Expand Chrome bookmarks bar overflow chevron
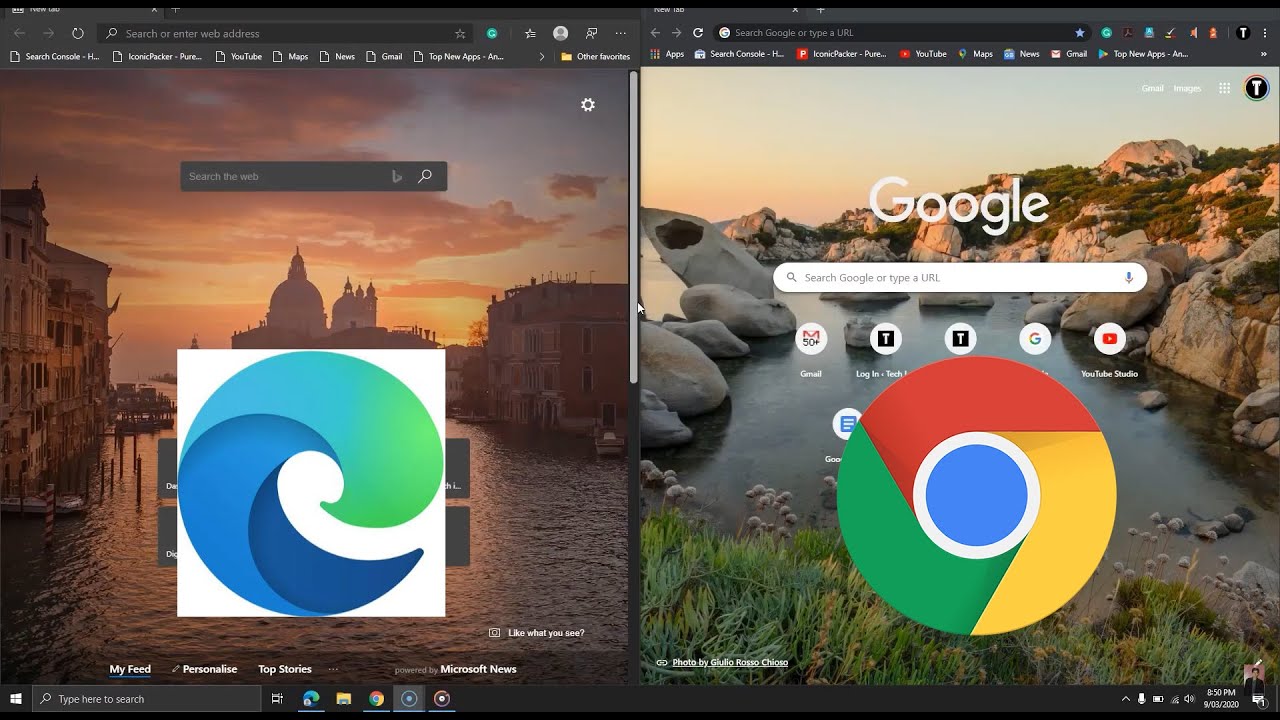Viewport: 1280px width, 720px height. 1264,54
